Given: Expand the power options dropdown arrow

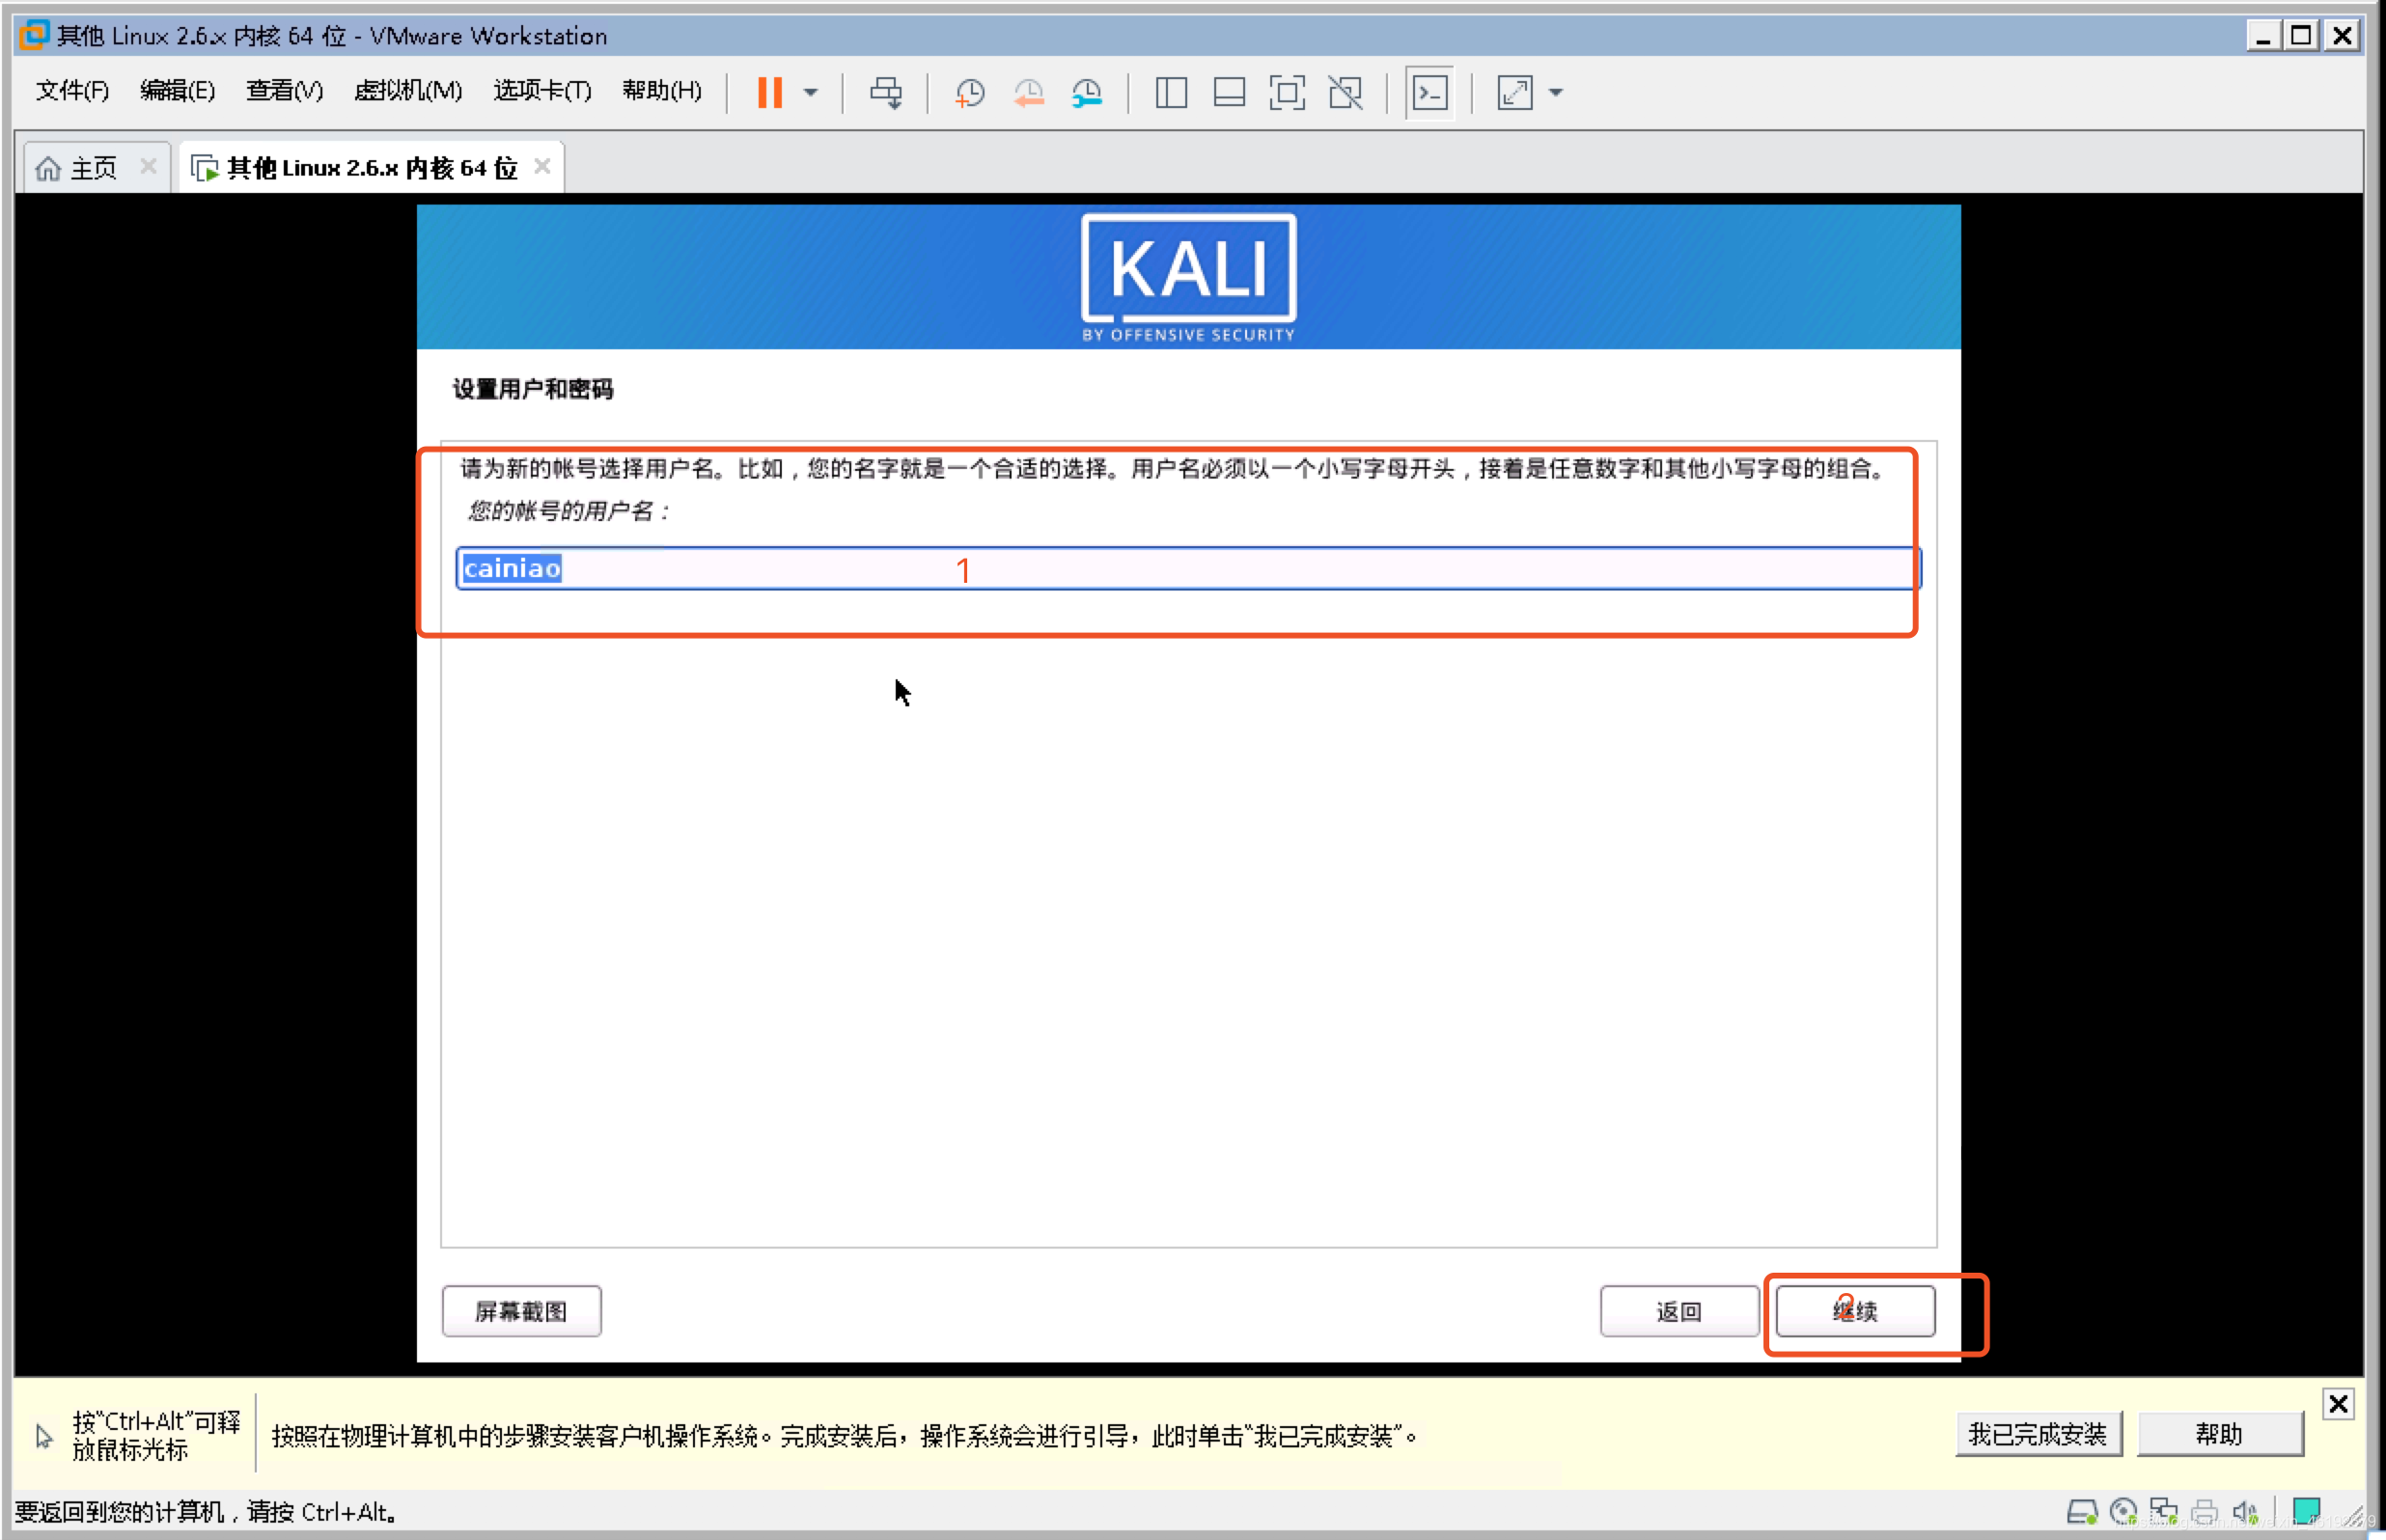Looking at the screenshot, I should (811, 93).
